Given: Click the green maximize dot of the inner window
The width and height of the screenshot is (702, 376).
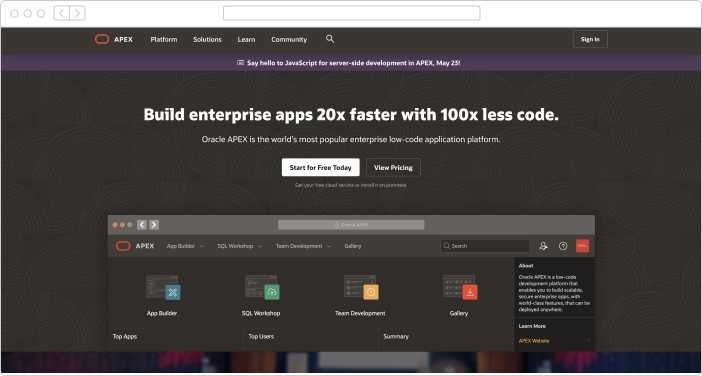Looking at the screenshot, I should pos(130,225).
